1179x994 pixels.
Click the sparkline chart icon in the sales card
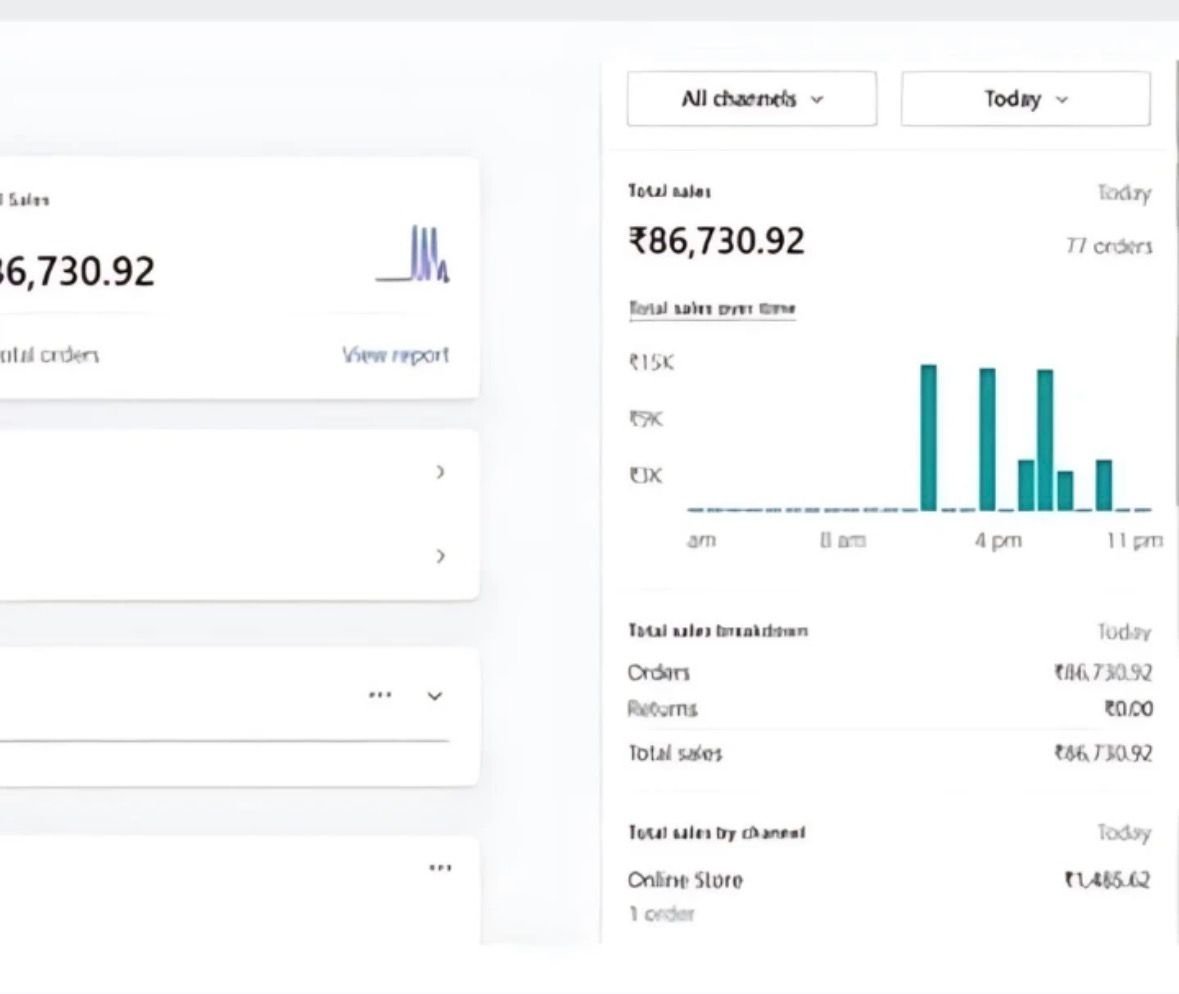click(x=413, y=256)
